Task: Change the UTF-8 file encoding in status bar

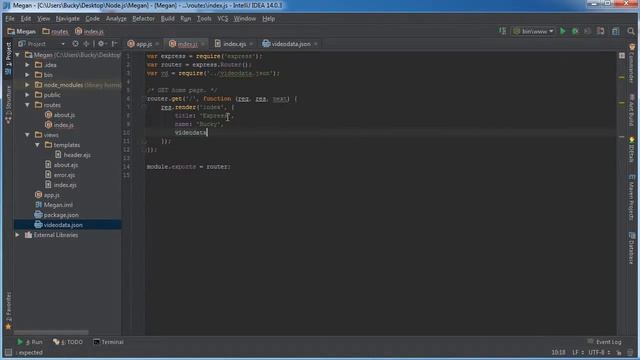Action: tap(599, 352)
